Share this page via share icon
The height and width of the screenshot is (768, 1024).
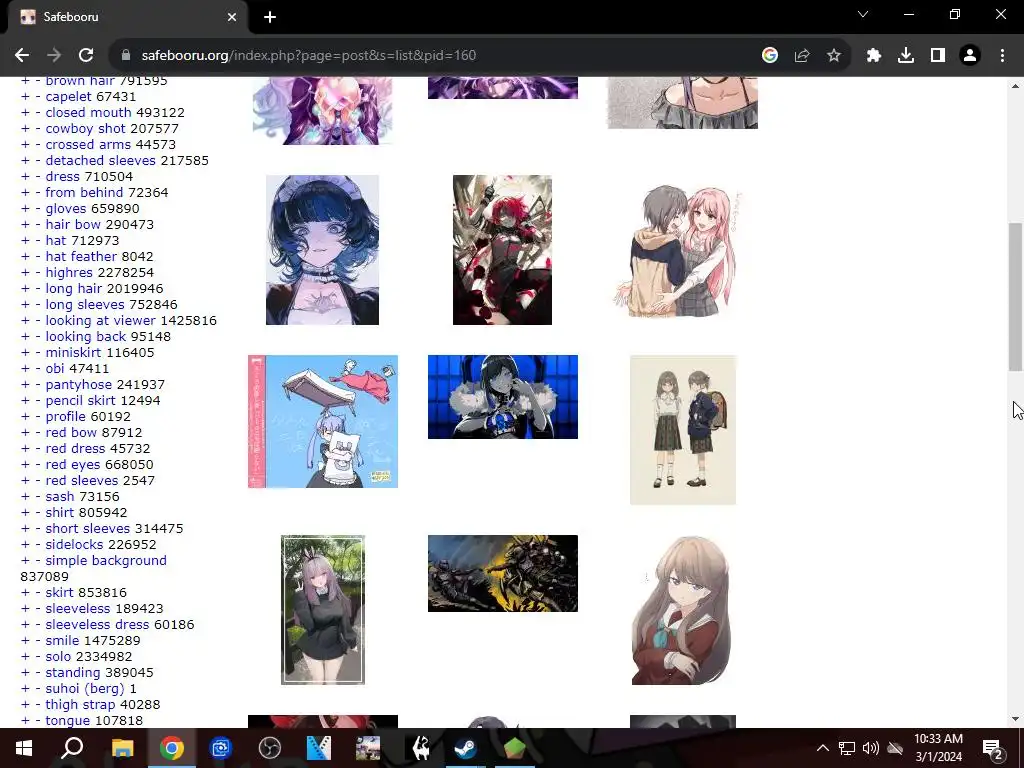[x=802, y=56]
